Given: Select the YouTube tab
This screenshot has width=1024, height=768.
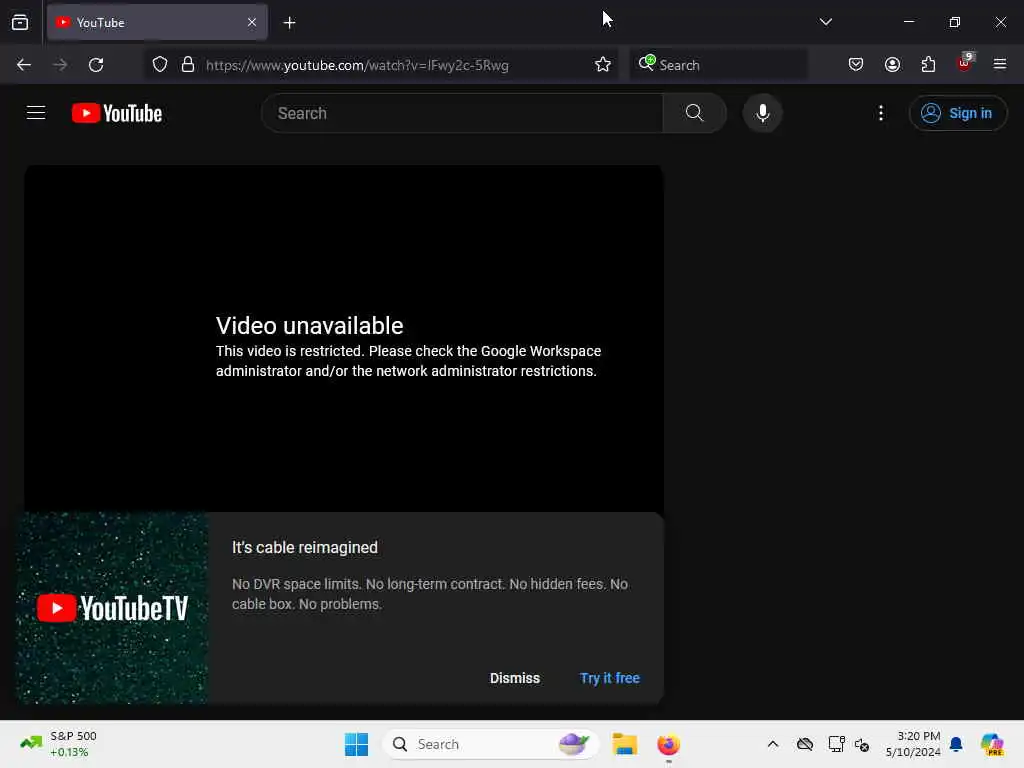Looking at the screenshot, I should click(x=157, y=22).
